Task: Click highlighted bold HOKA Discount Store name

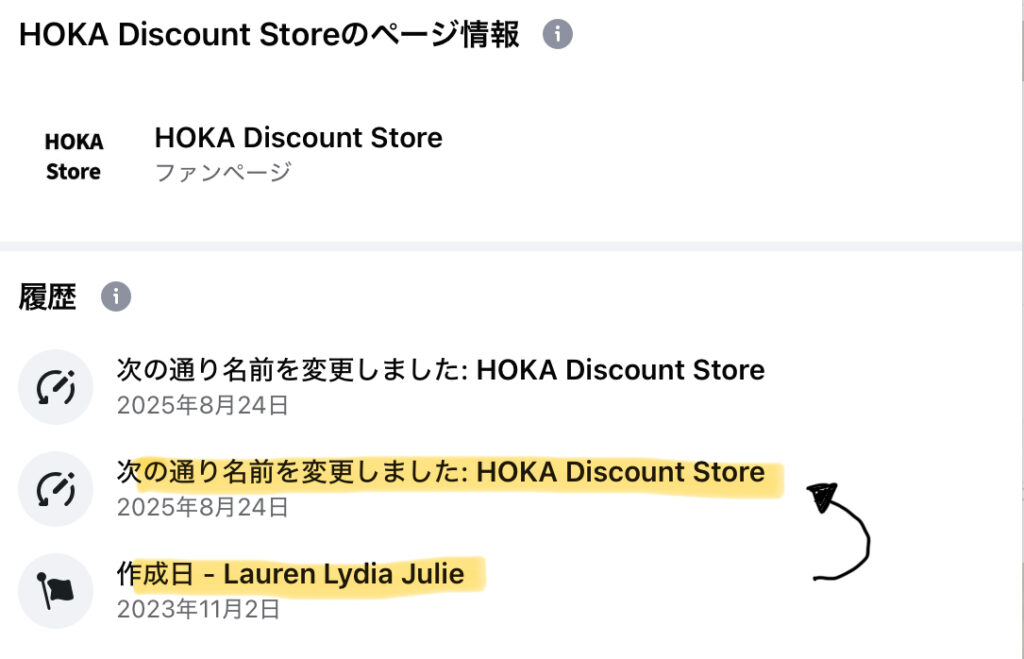Action: click(620, 472)
